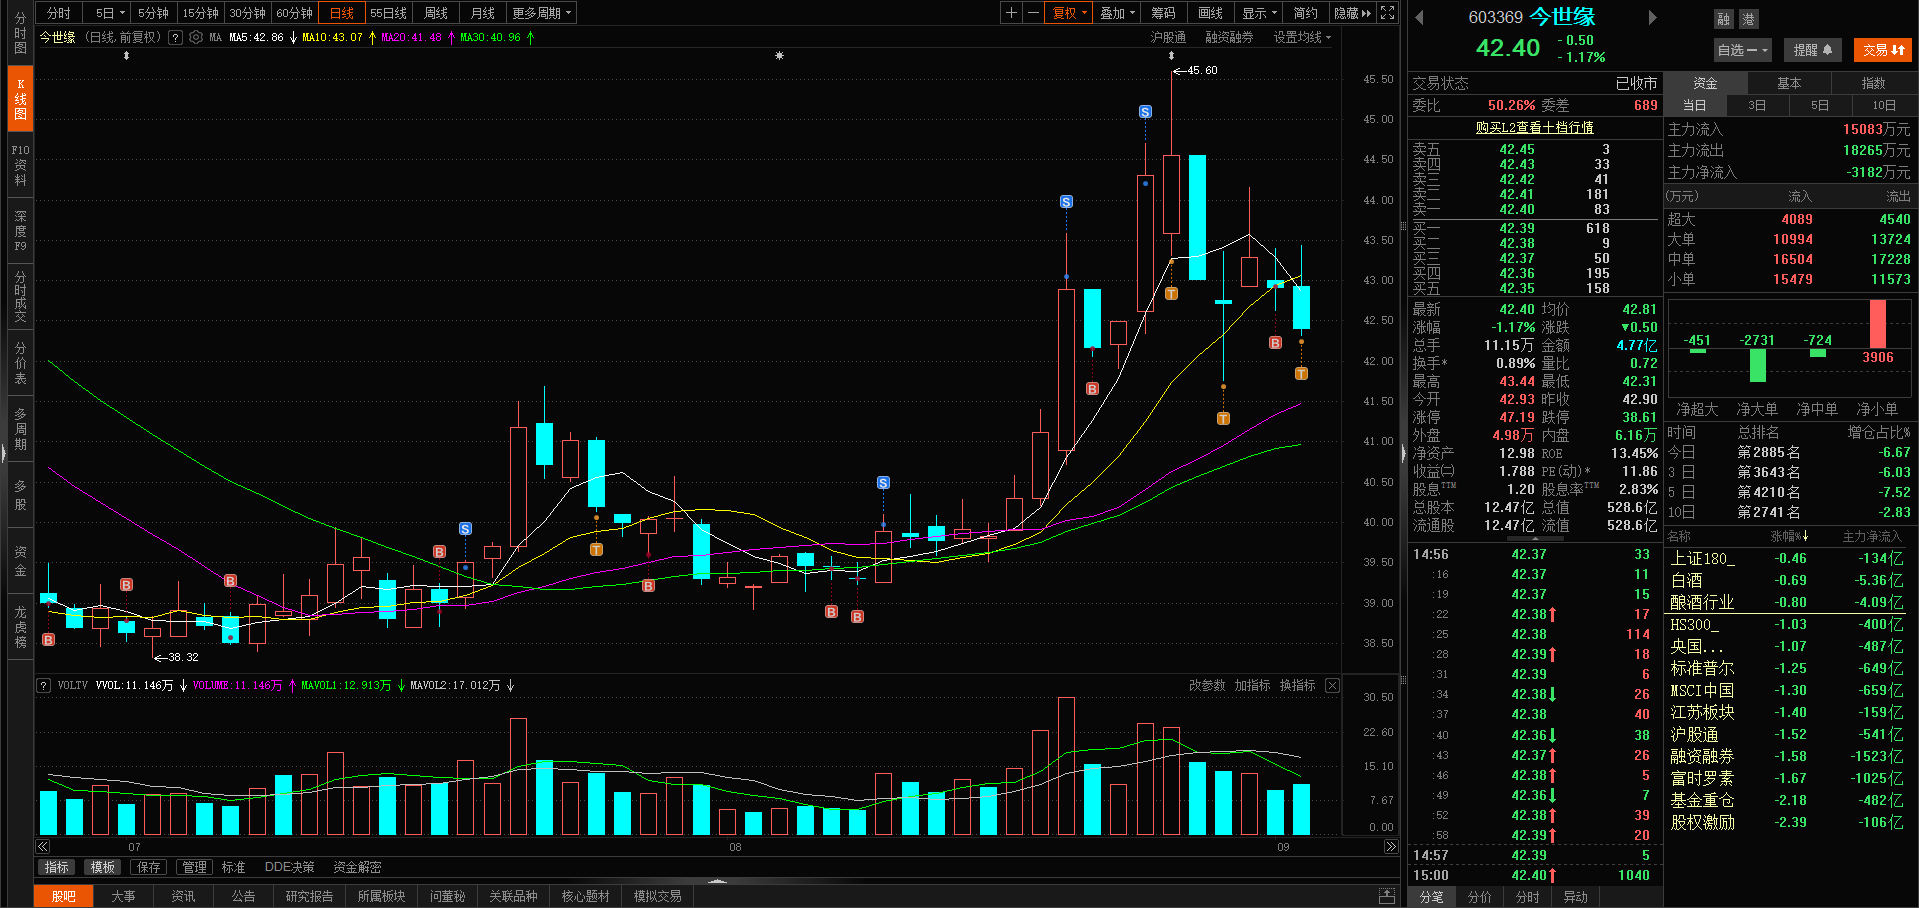
Task: Open 基本 fundamentals tab
Action: point(1789,83)
